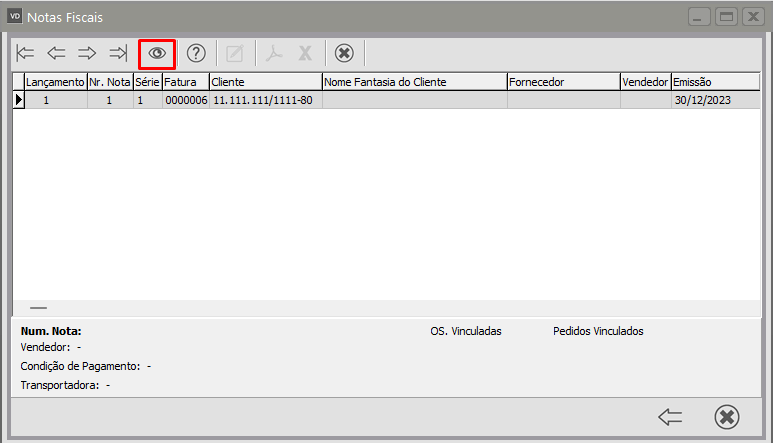
Task: Go to first record arrow in toolbar
Action: [26, 53]
